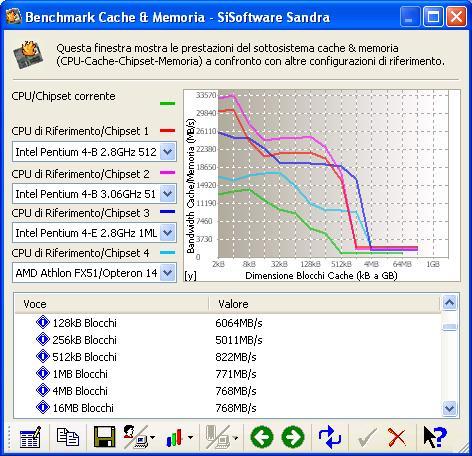
Task: Click the options table icon in bottom toolbar
Action: pos(30,437)
